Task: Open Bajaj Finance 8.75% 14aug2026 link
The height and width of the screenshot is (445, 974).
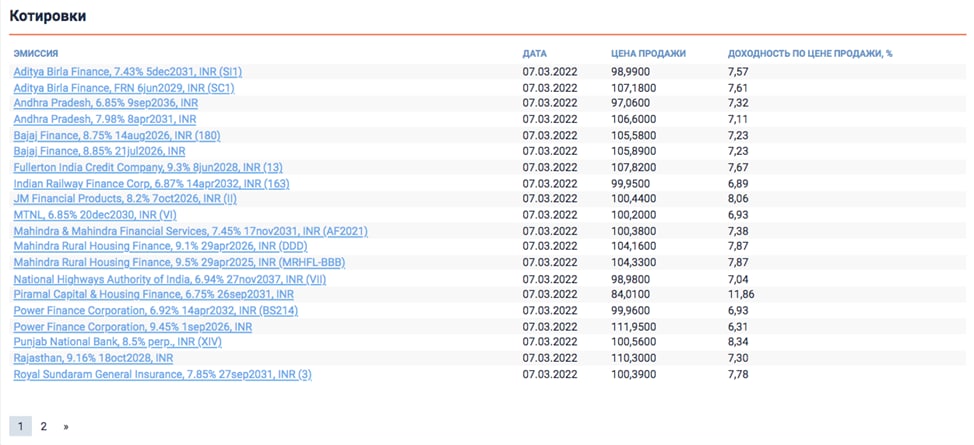Action: [x=117, y=135]
